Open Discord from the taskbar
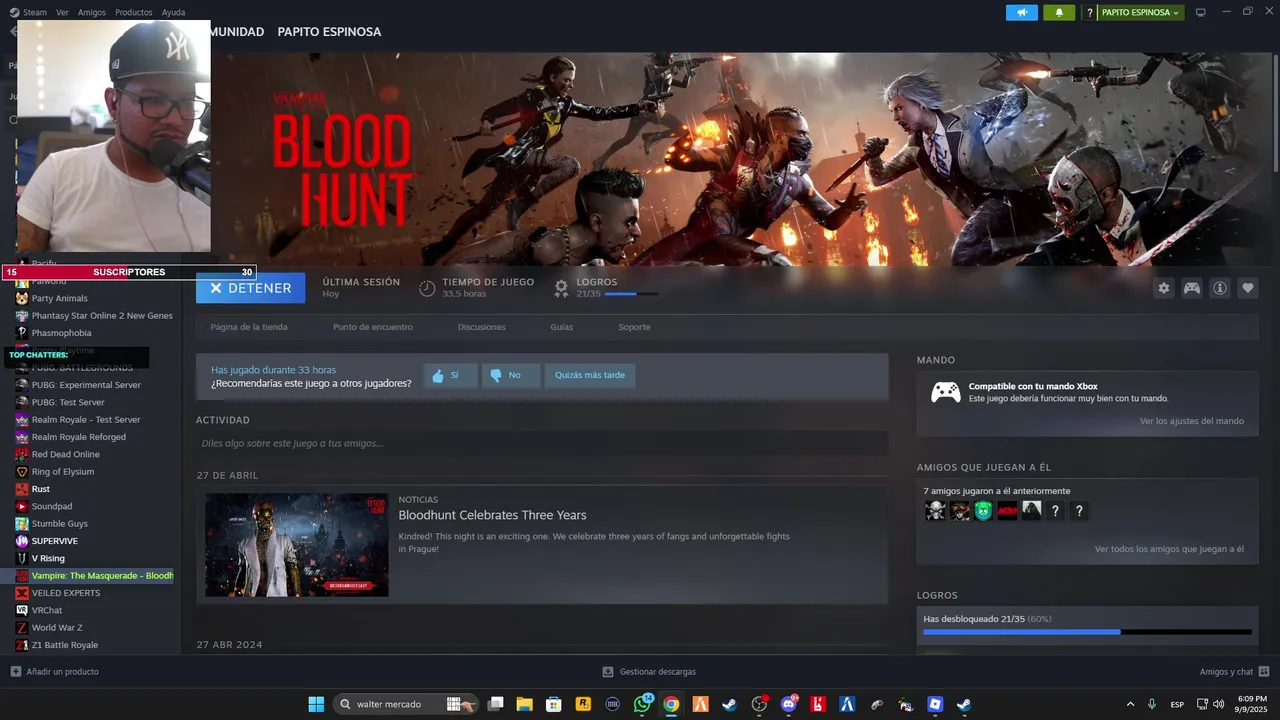 tap(789, 704)
